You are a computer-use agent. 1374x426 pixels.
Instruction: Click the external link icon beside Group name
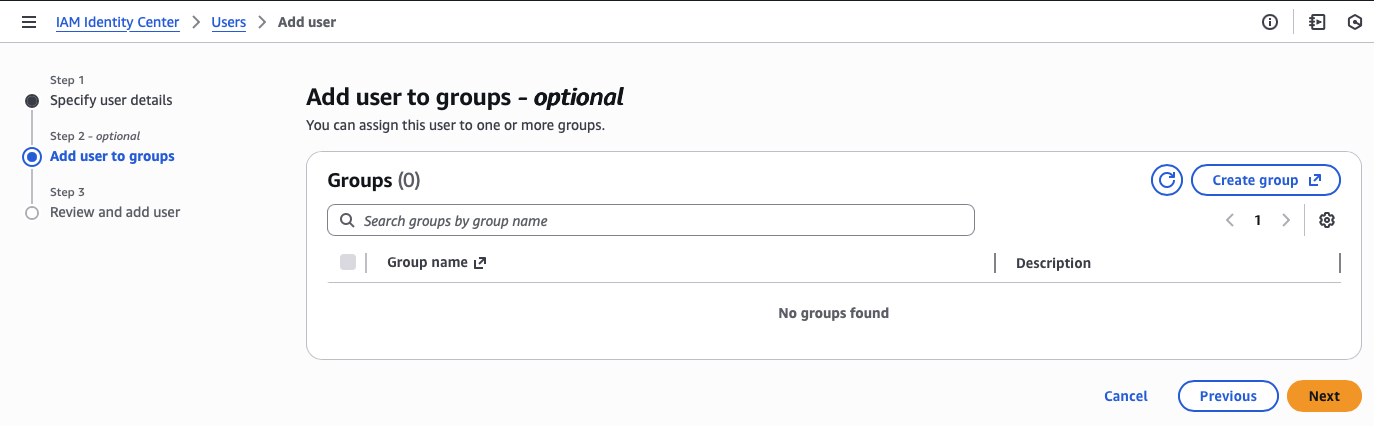point(480,263)
